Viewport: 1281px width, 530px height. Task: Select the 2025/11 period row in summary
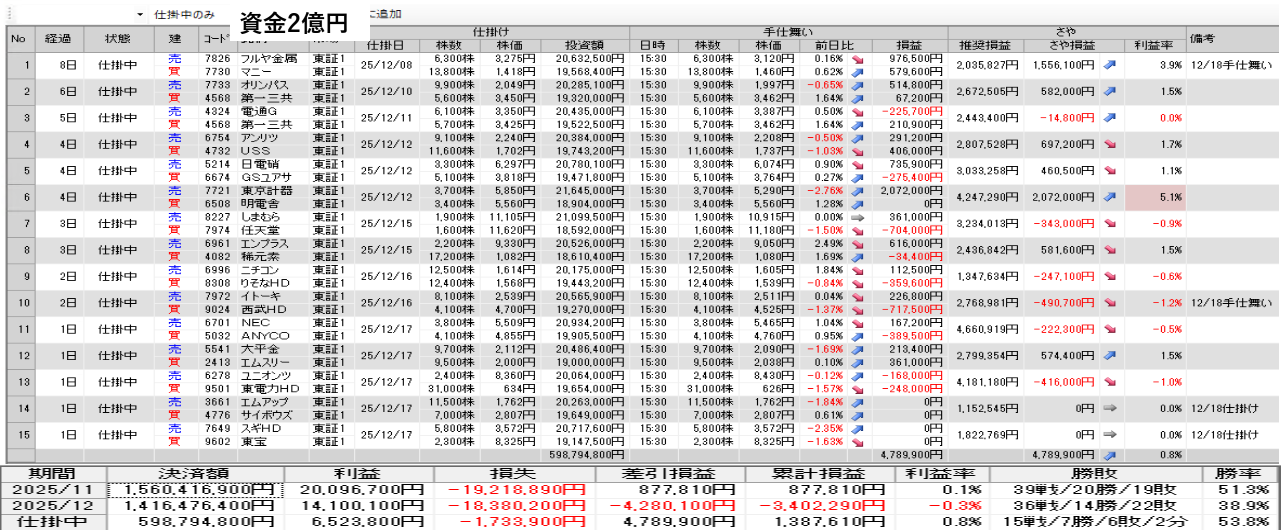tap(52, 489)
